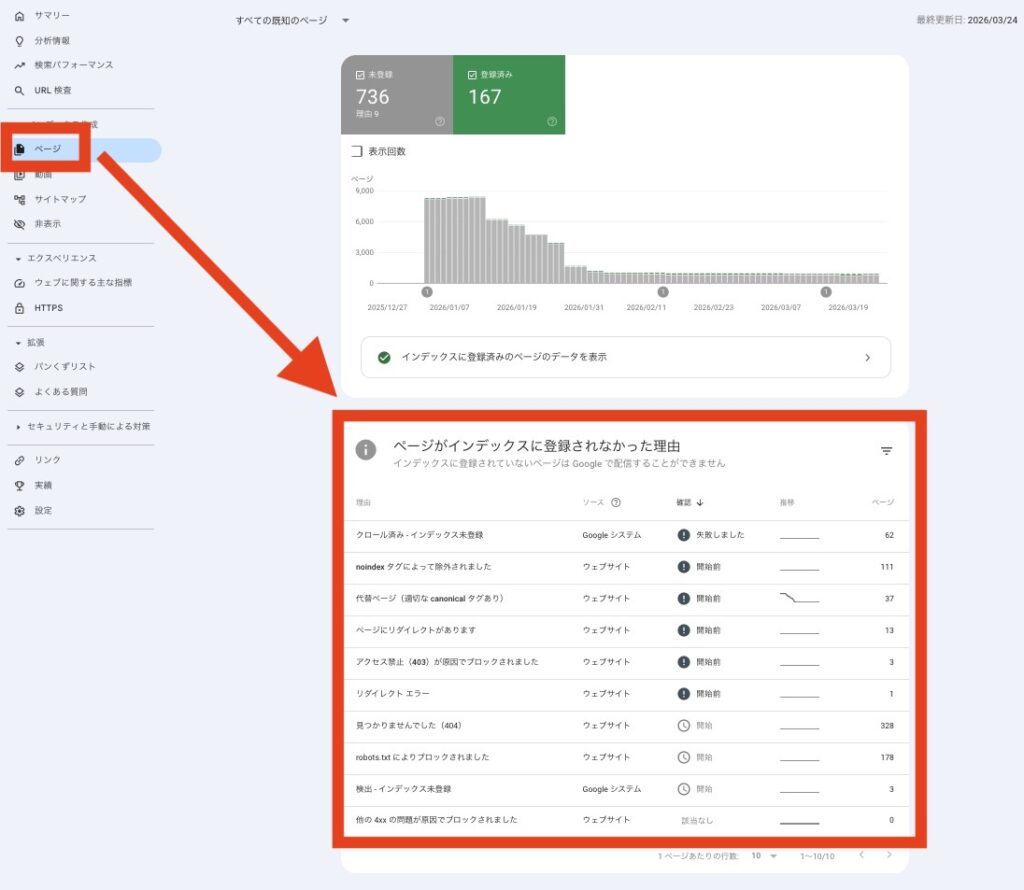Viewport: 1024px width, 890px height.
Task: Open the filter icon on the reasons table
Action: tap(886, 451)
